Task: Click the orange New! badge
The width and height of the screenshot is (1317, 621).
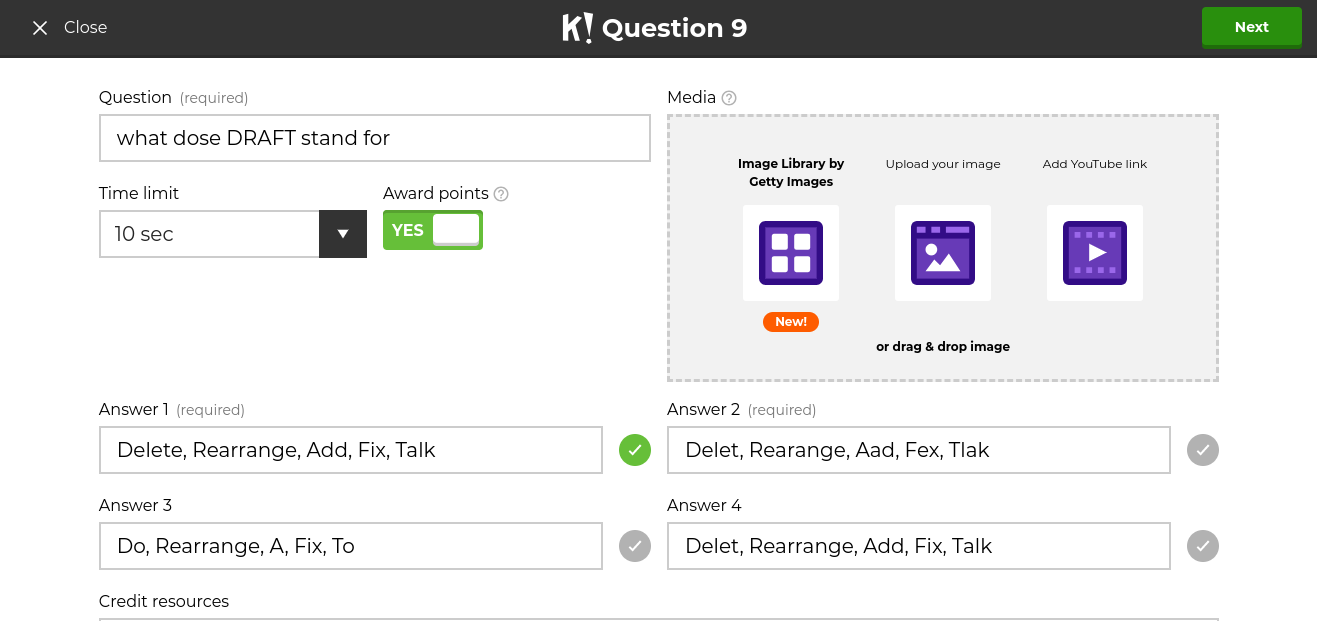Action: 790,322
